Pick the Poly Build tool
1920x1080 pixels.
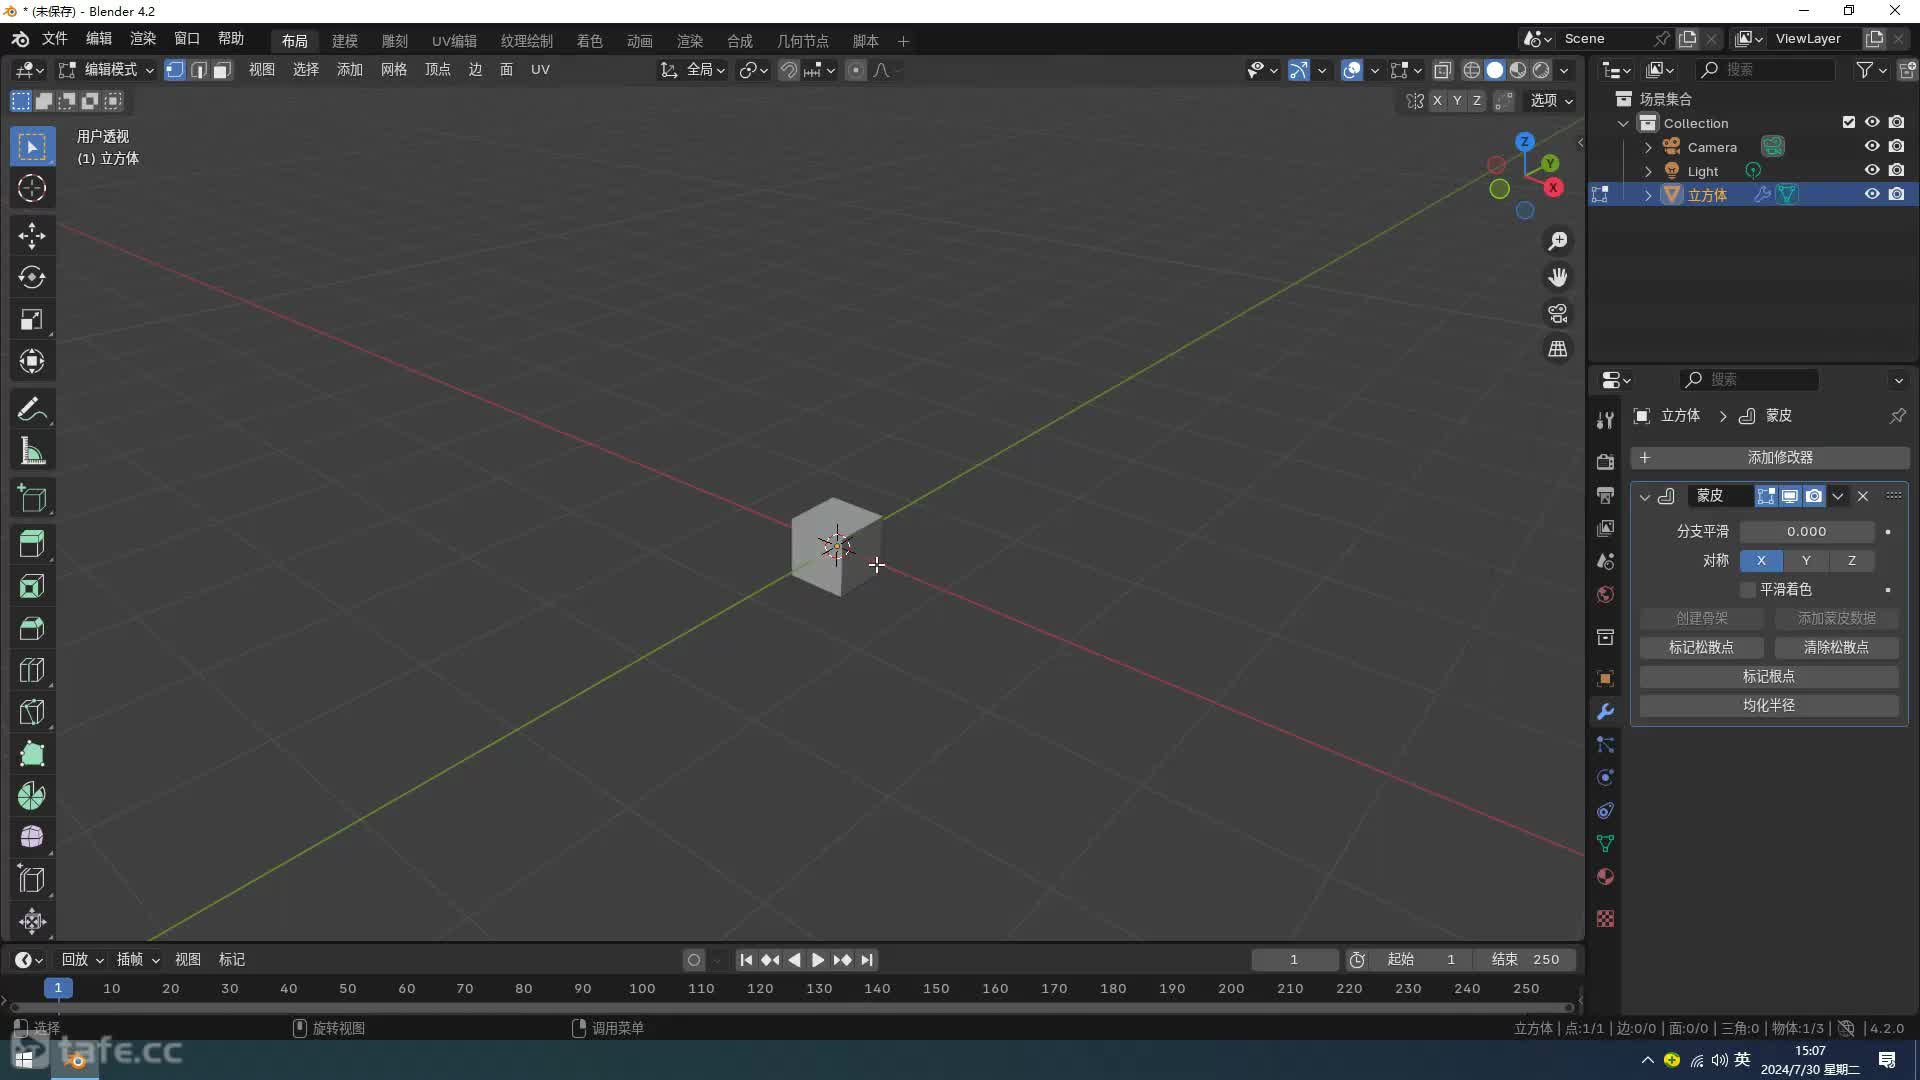tap(32, 755)
